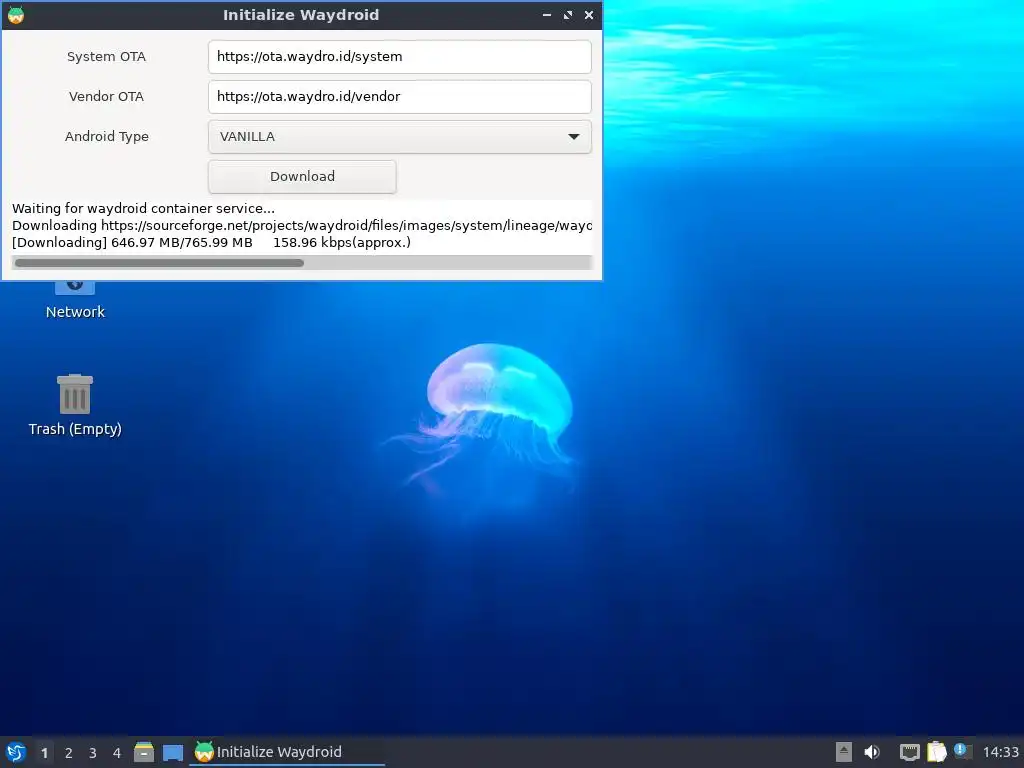Click the Waydroid icon in the title bar
This screenshot has height=768, width=1024.
16,14
